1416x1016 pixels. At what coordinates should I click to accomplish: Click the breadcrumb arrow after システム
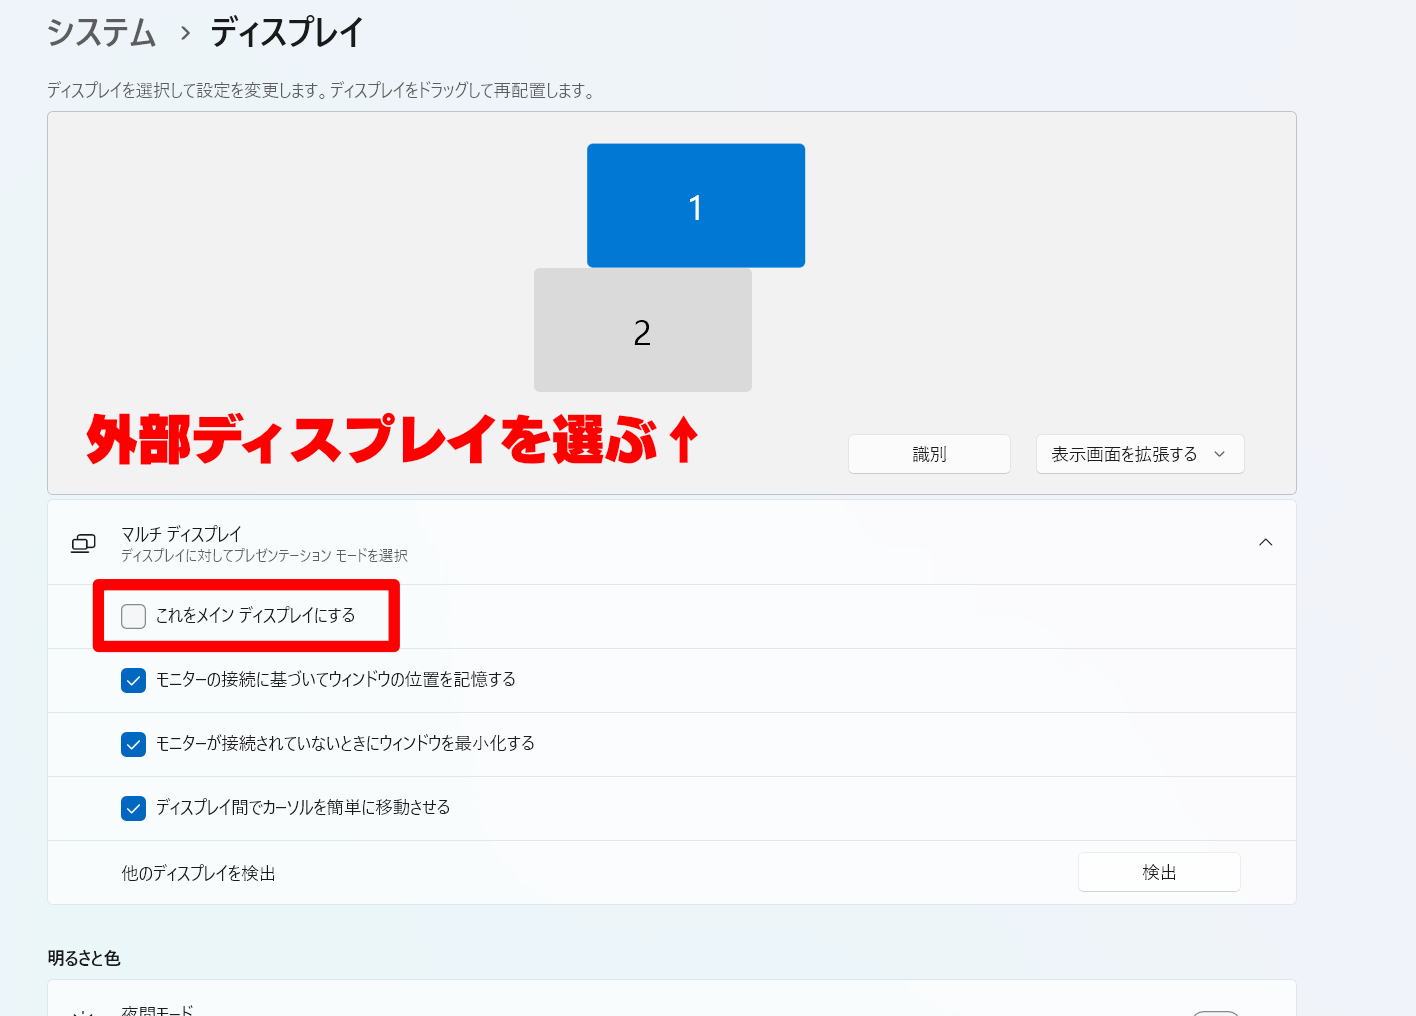point(185,33)
